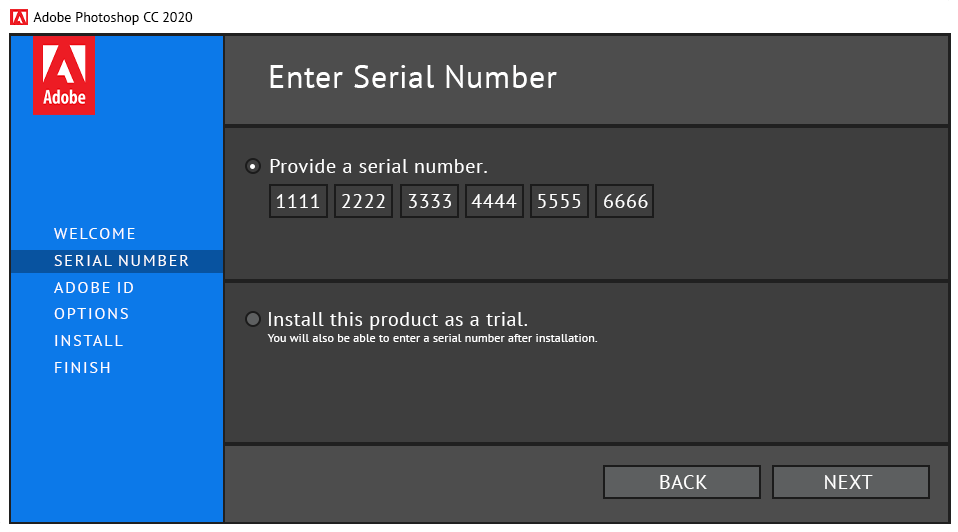
Task: Click the serial field containing 5555
Action: (559, 201)
